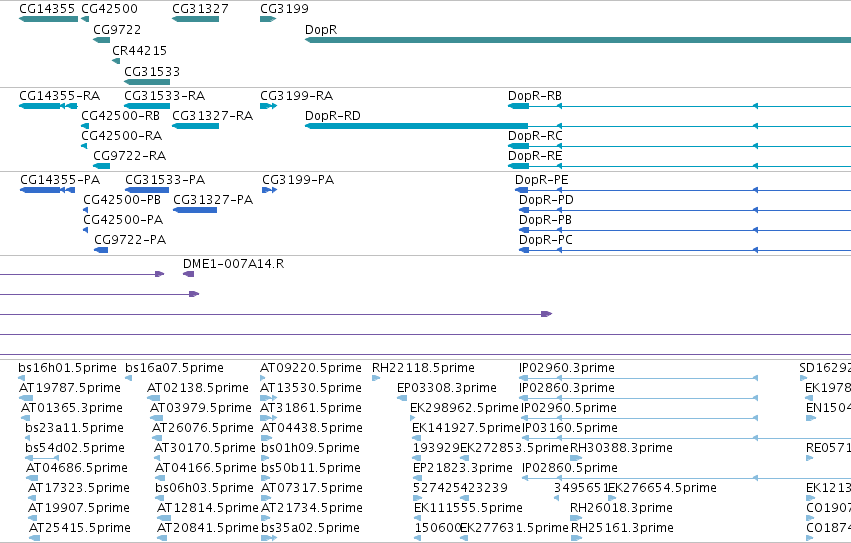Click the DopR-RB transcript label
The image size is (851, 543).
point(535,96)
